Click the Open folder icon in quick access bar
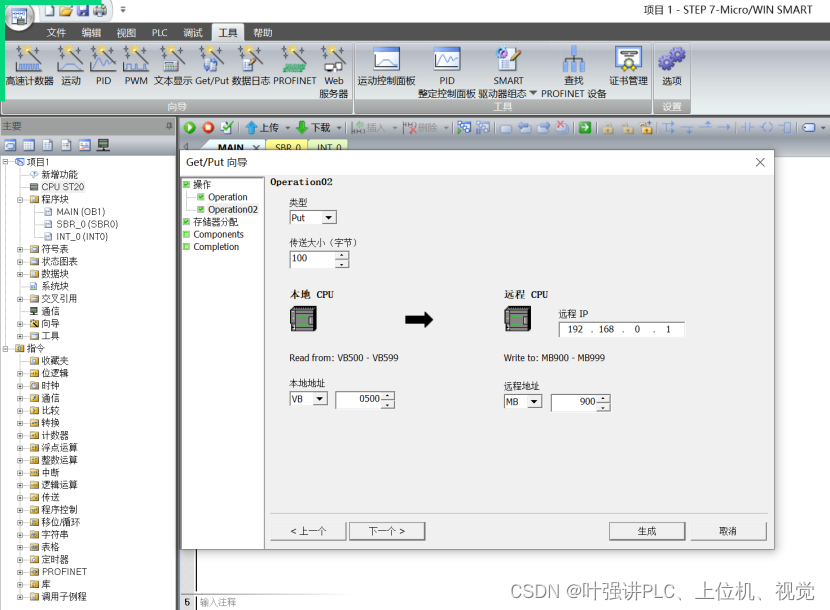This screenshot has width=830, height=610. point(66,10)
